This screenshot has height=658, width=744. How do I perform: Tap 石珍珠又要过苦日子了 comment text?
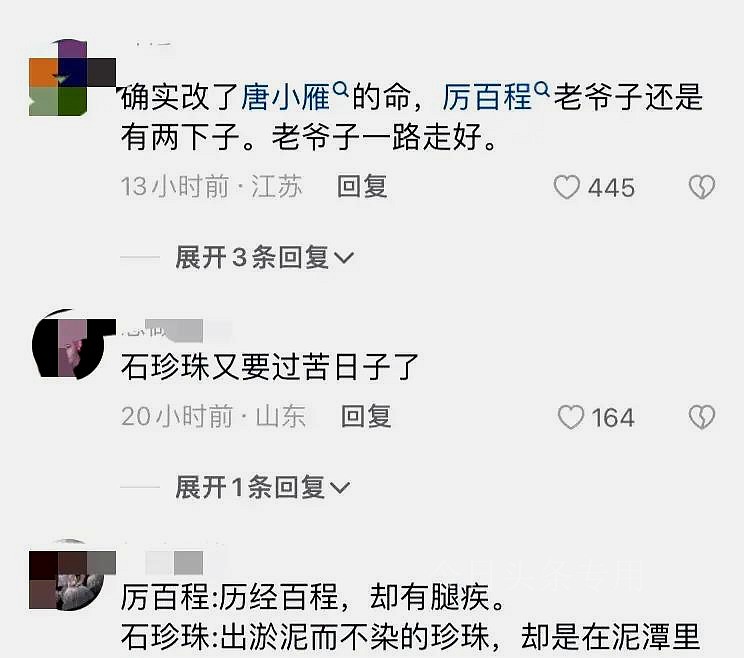pyautogui.click(x=270, y=367)
